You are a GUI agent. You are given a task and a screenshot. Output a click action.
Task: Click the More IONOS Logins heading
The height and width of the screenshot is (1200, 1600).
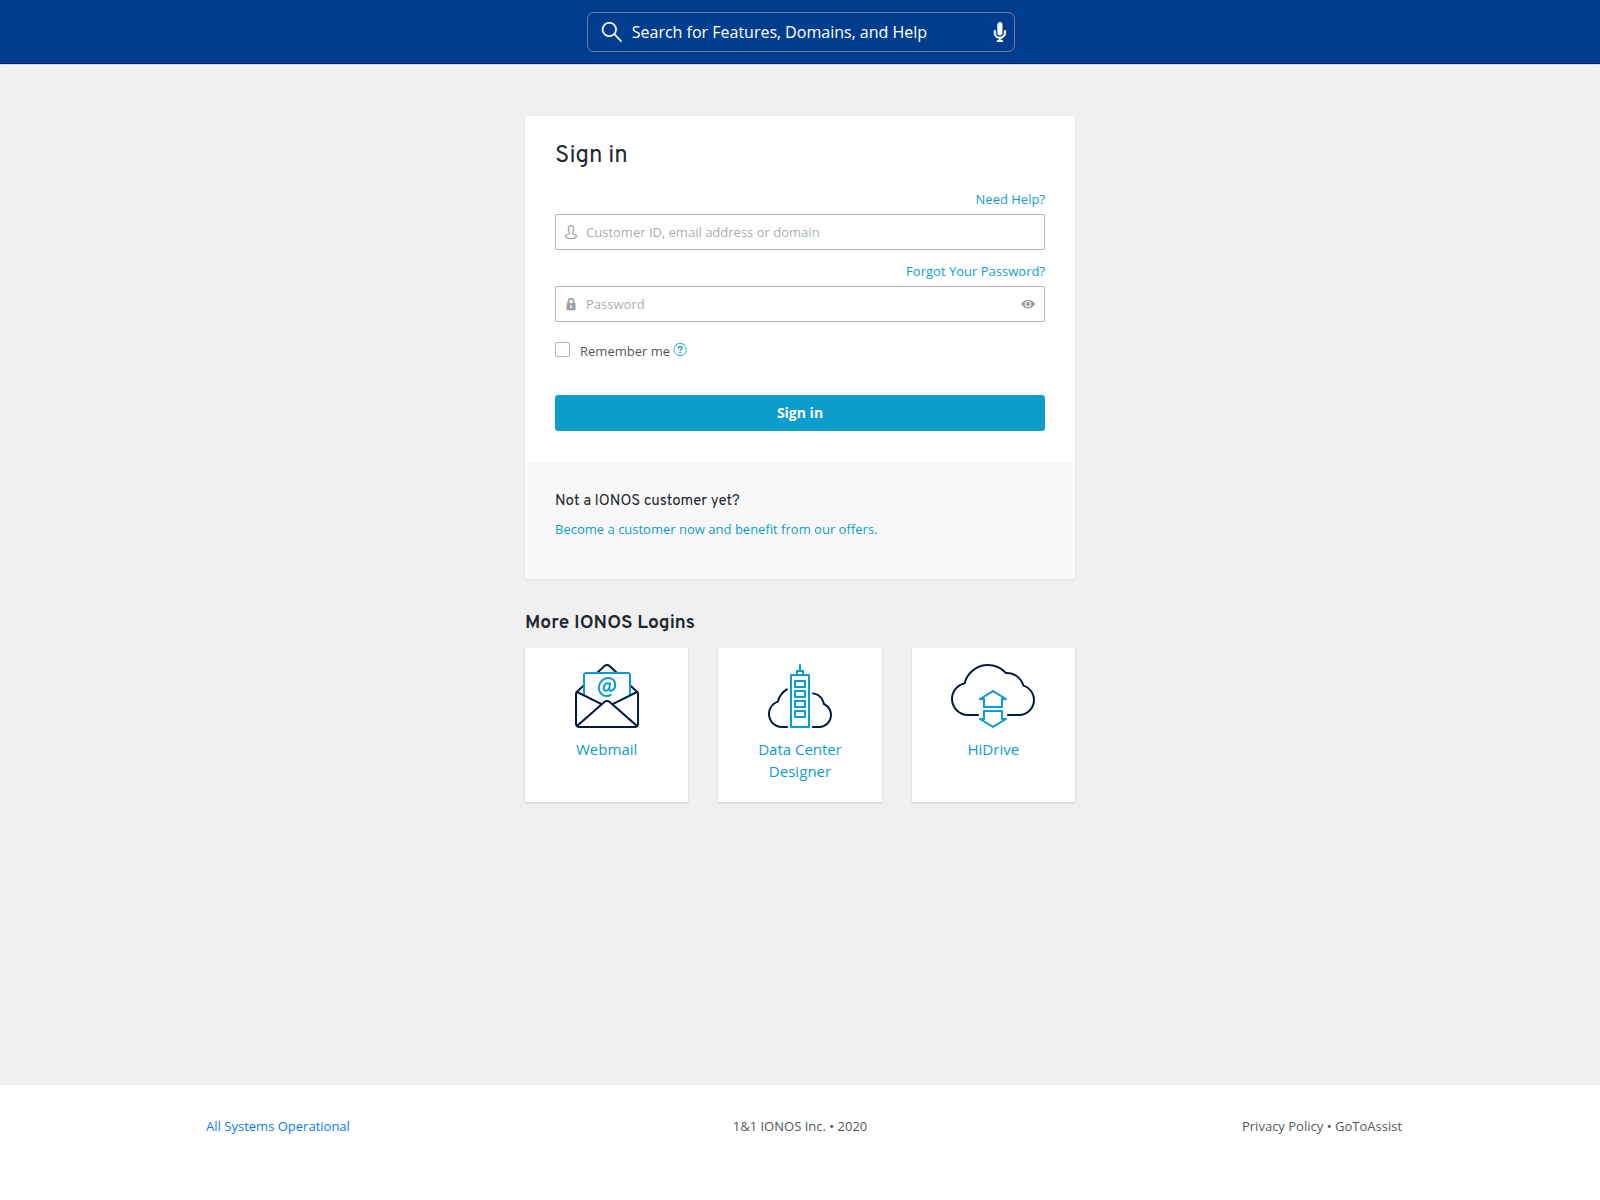[610, 622]
